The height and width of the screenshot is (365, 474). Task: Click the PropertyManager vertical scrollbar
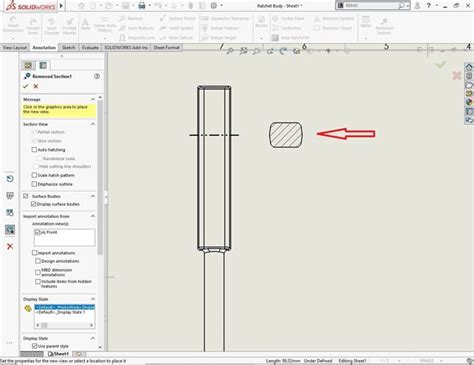pyautogui.click(x=100, y=177)
